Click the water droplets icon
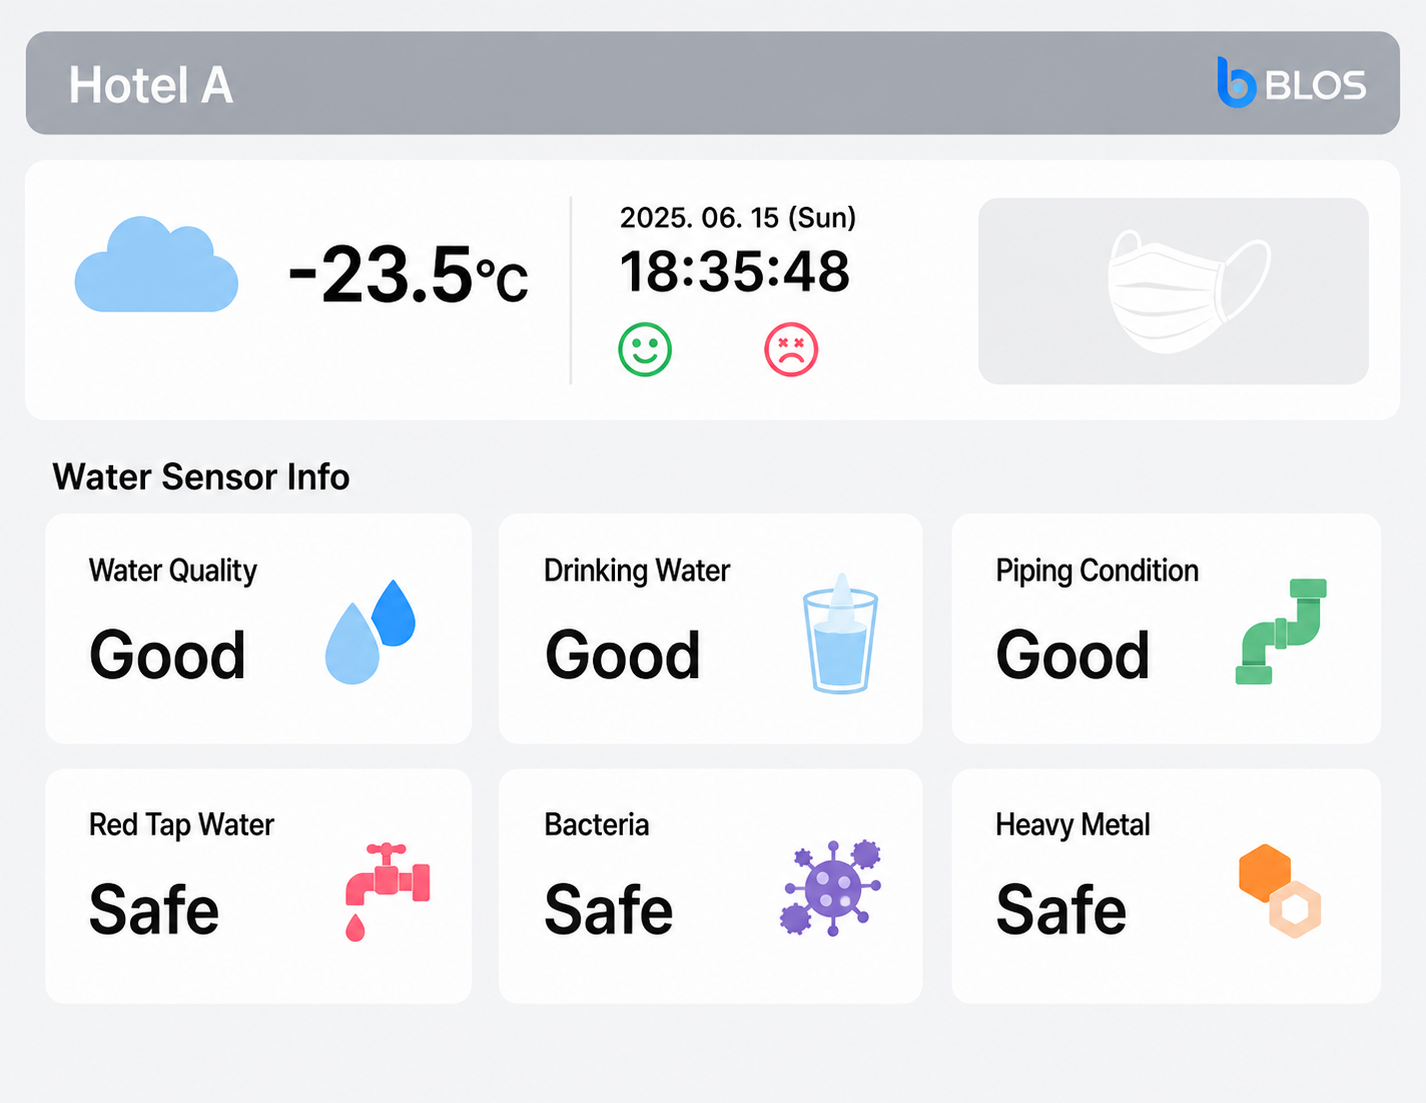Screen dimensions: 1426x1103 (370, 631)
